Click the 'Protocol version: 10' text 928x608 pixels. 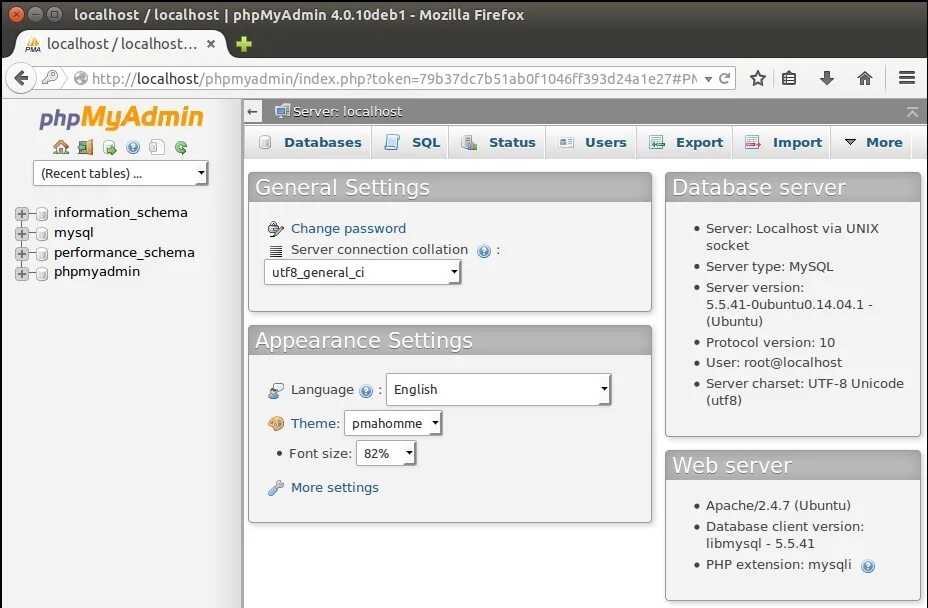(x=770, y=343)
